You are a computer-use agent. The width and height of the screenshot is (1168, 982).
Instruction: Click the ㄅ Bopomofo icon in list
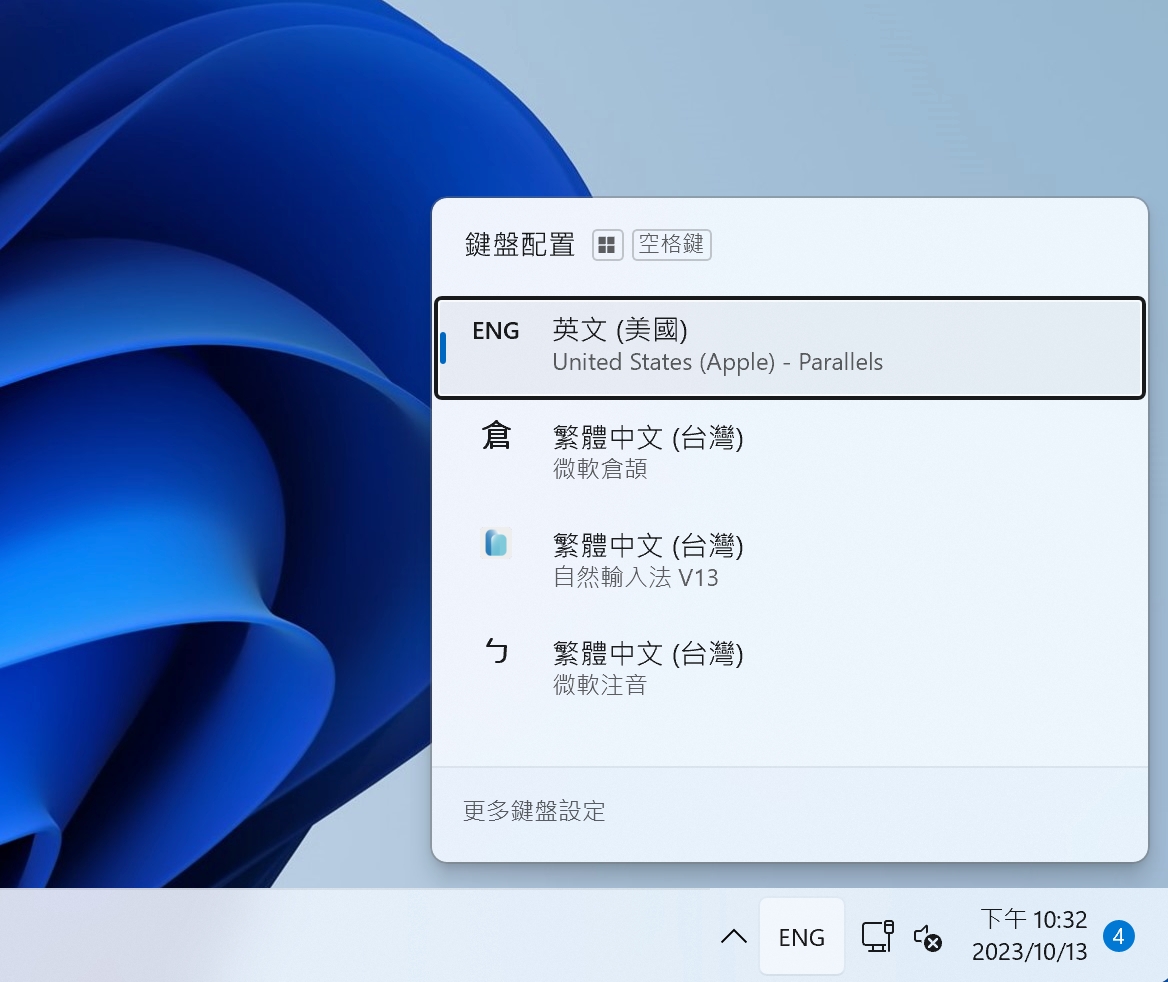point(496,650)
